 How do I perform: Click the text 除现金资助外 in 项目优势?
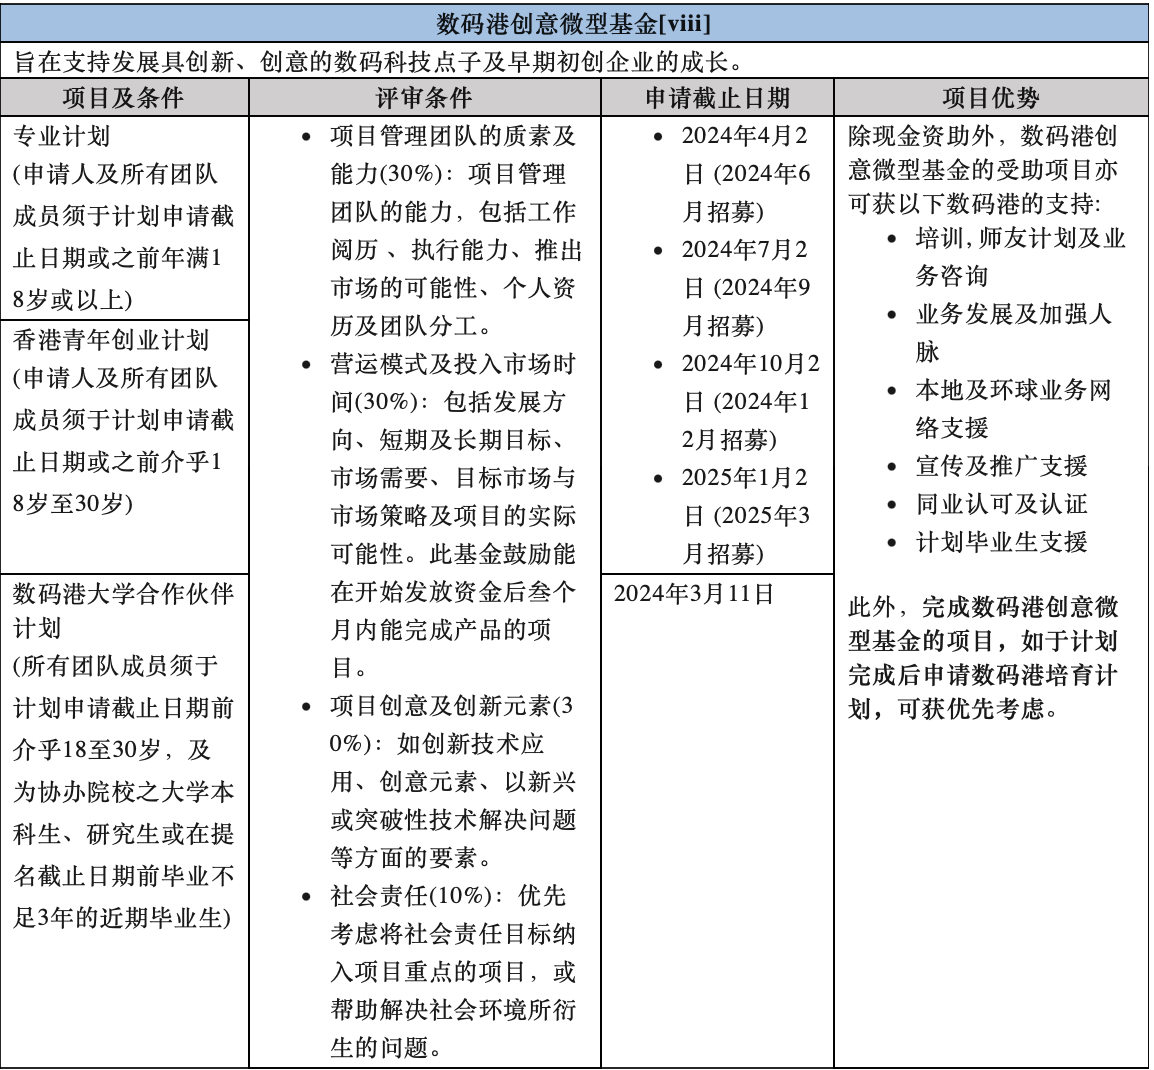(x=921, y=136)
